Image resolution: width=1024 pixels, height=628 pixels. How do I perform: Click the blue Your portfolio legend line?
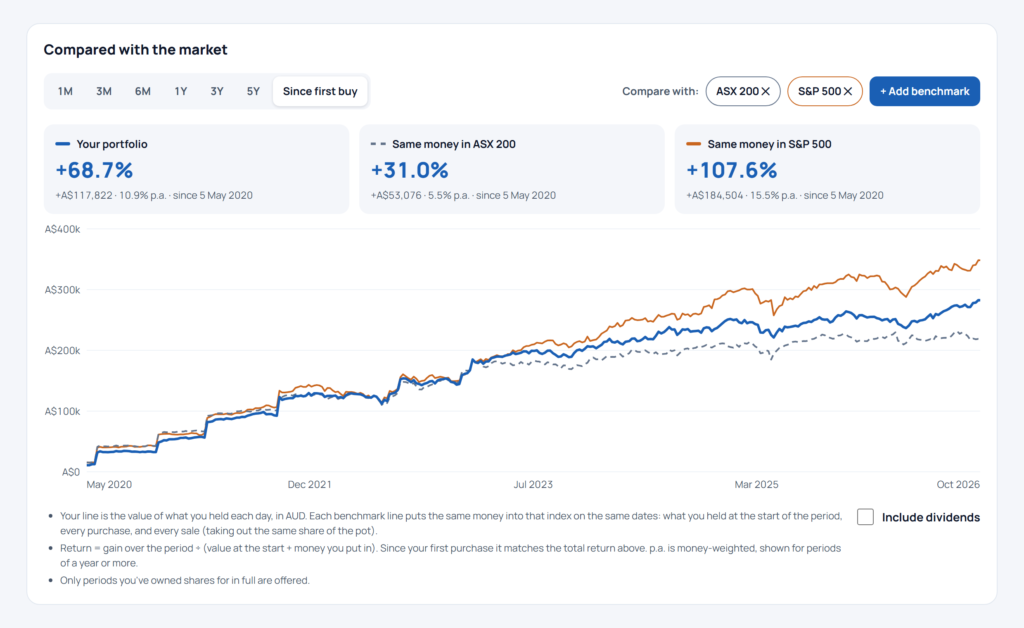pos(63,144)
